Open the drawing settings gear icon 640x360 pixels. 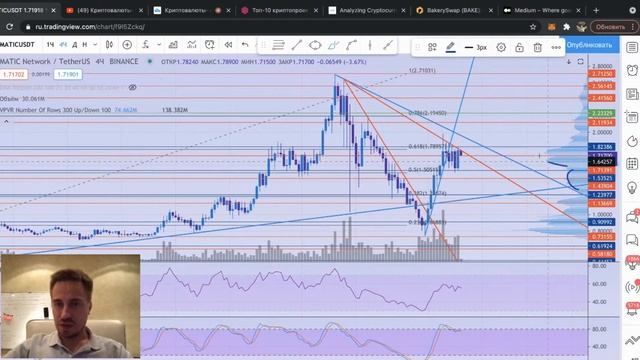tap(501, 47)
